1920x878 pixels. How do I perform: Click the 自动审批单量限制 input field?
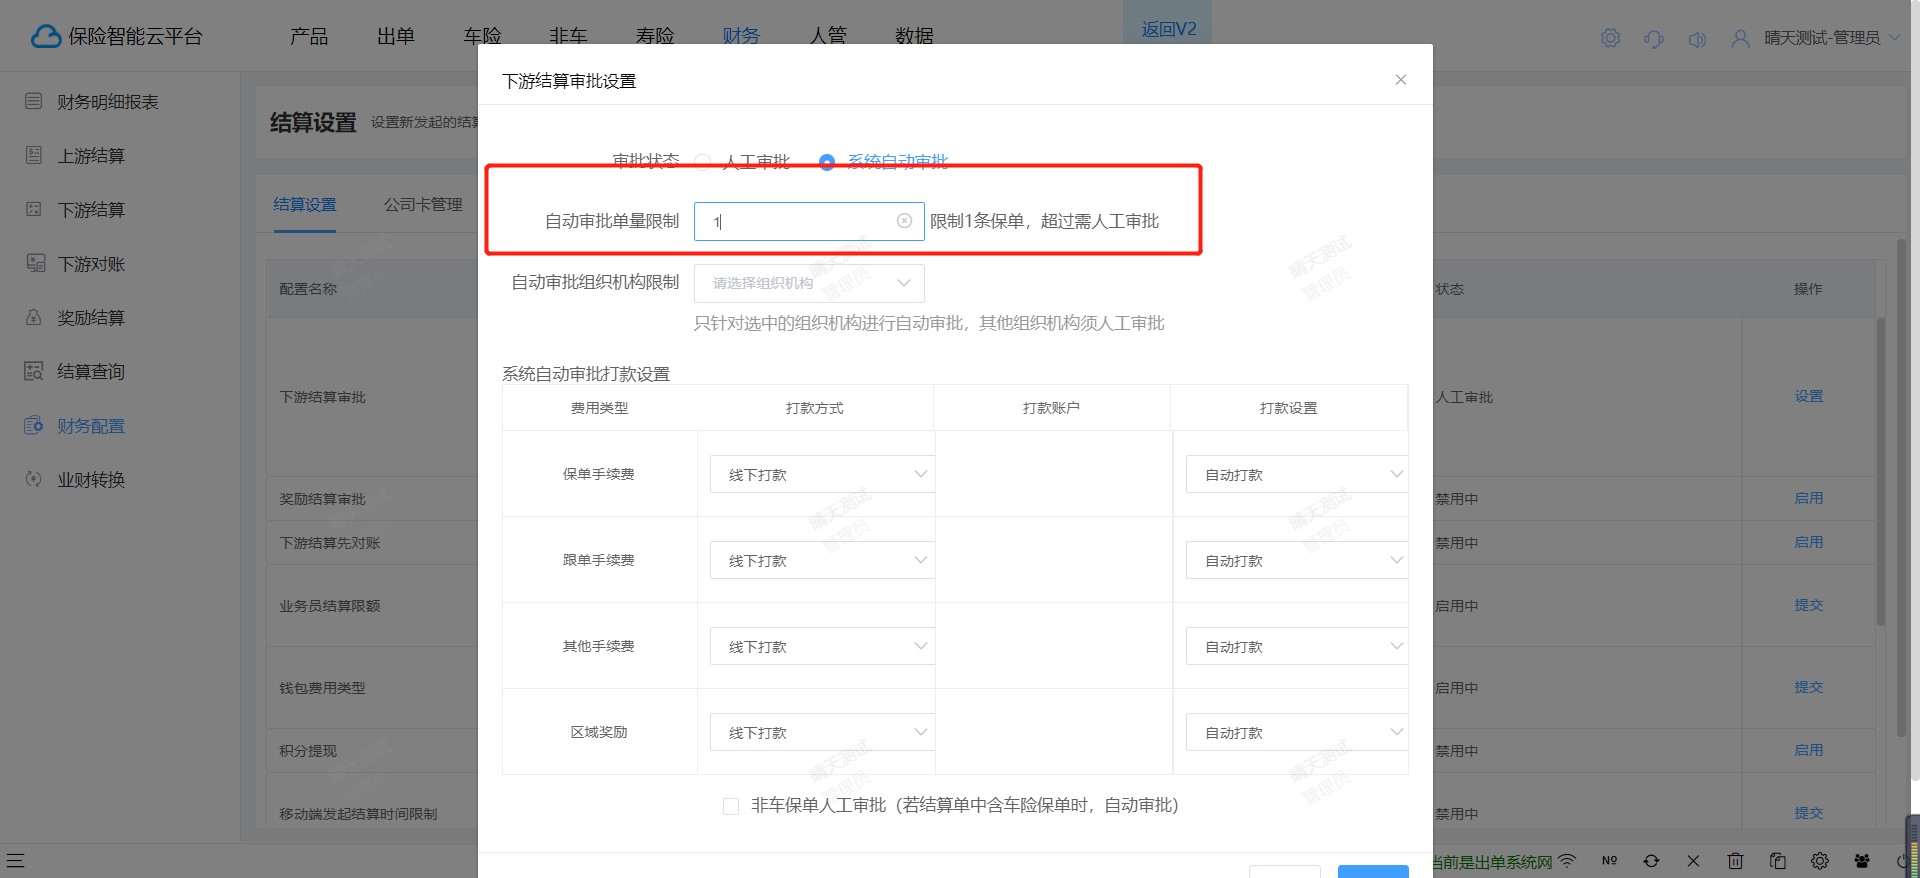click(809, 221)
